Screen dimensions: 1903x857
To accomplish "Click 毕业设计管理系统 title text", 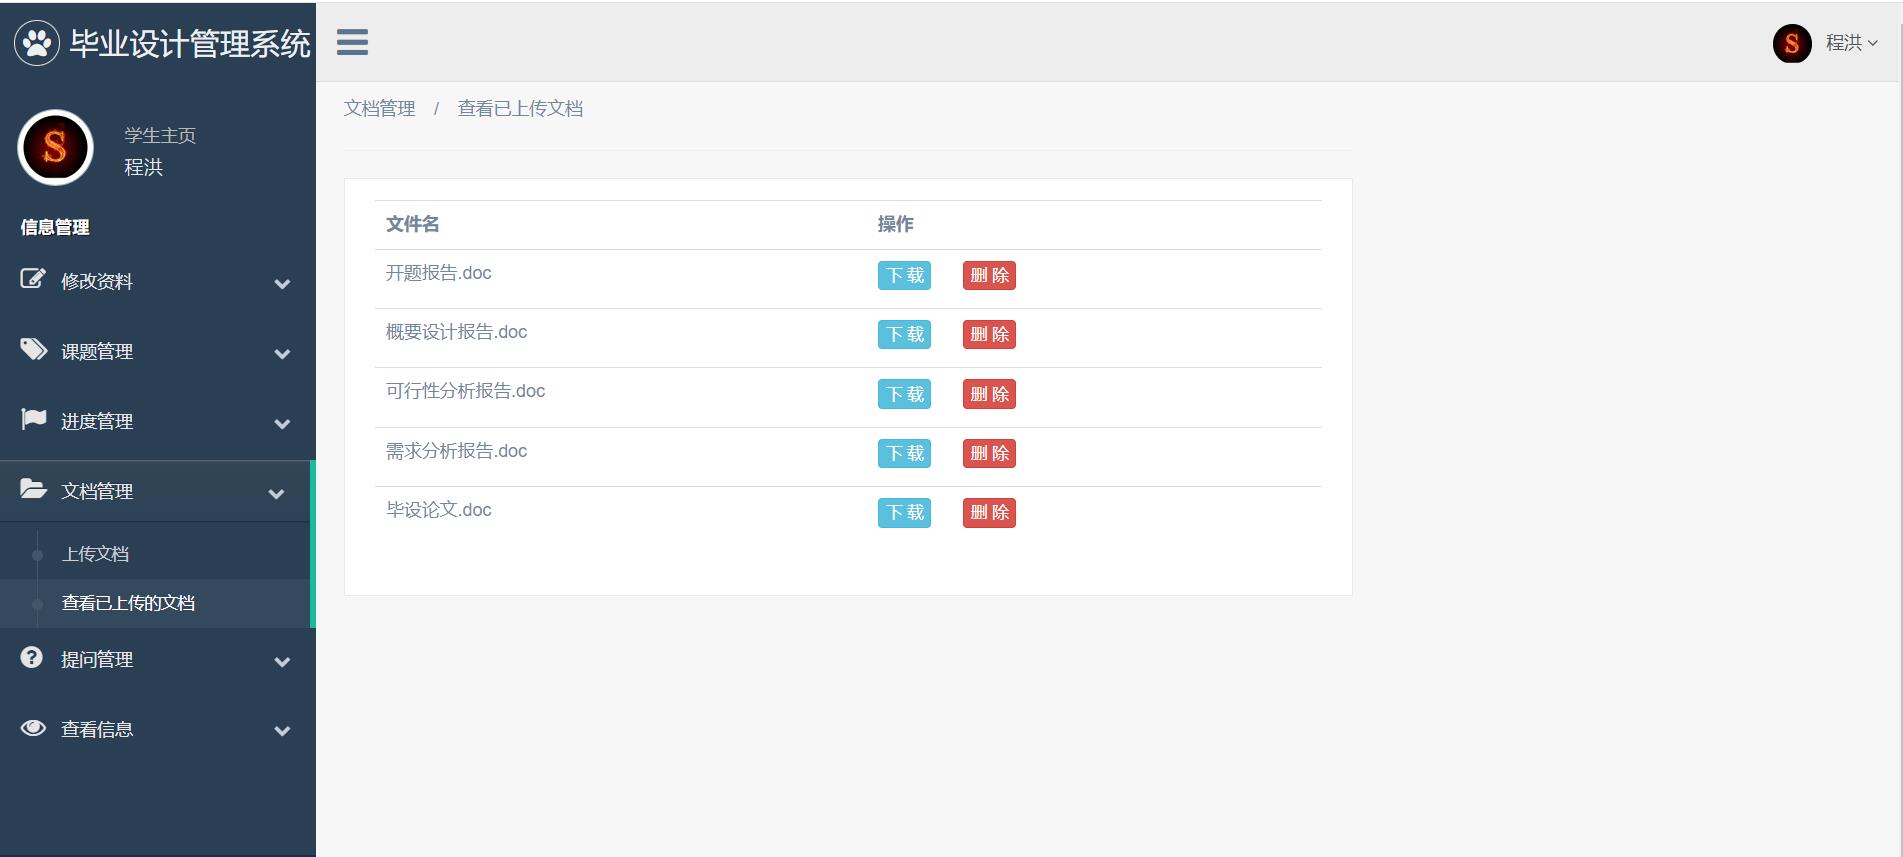I will tap(190, 44).
